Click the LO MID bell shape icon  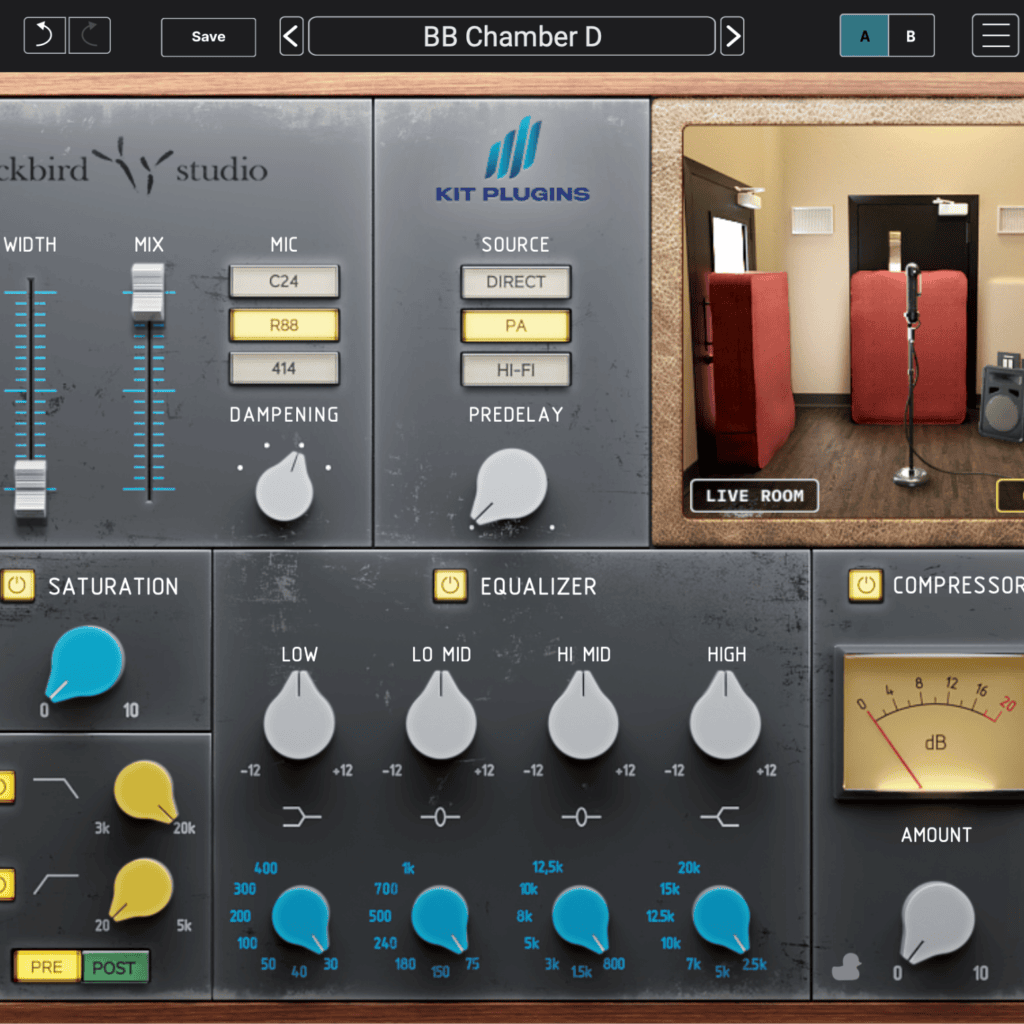point(440,817)
